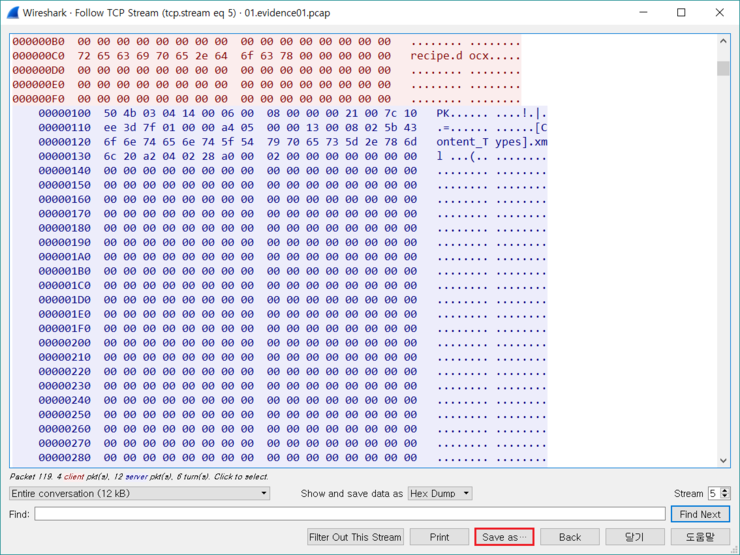
Task: Select the hex row at offset 000001B0
Action: click(x=293, y=271)
